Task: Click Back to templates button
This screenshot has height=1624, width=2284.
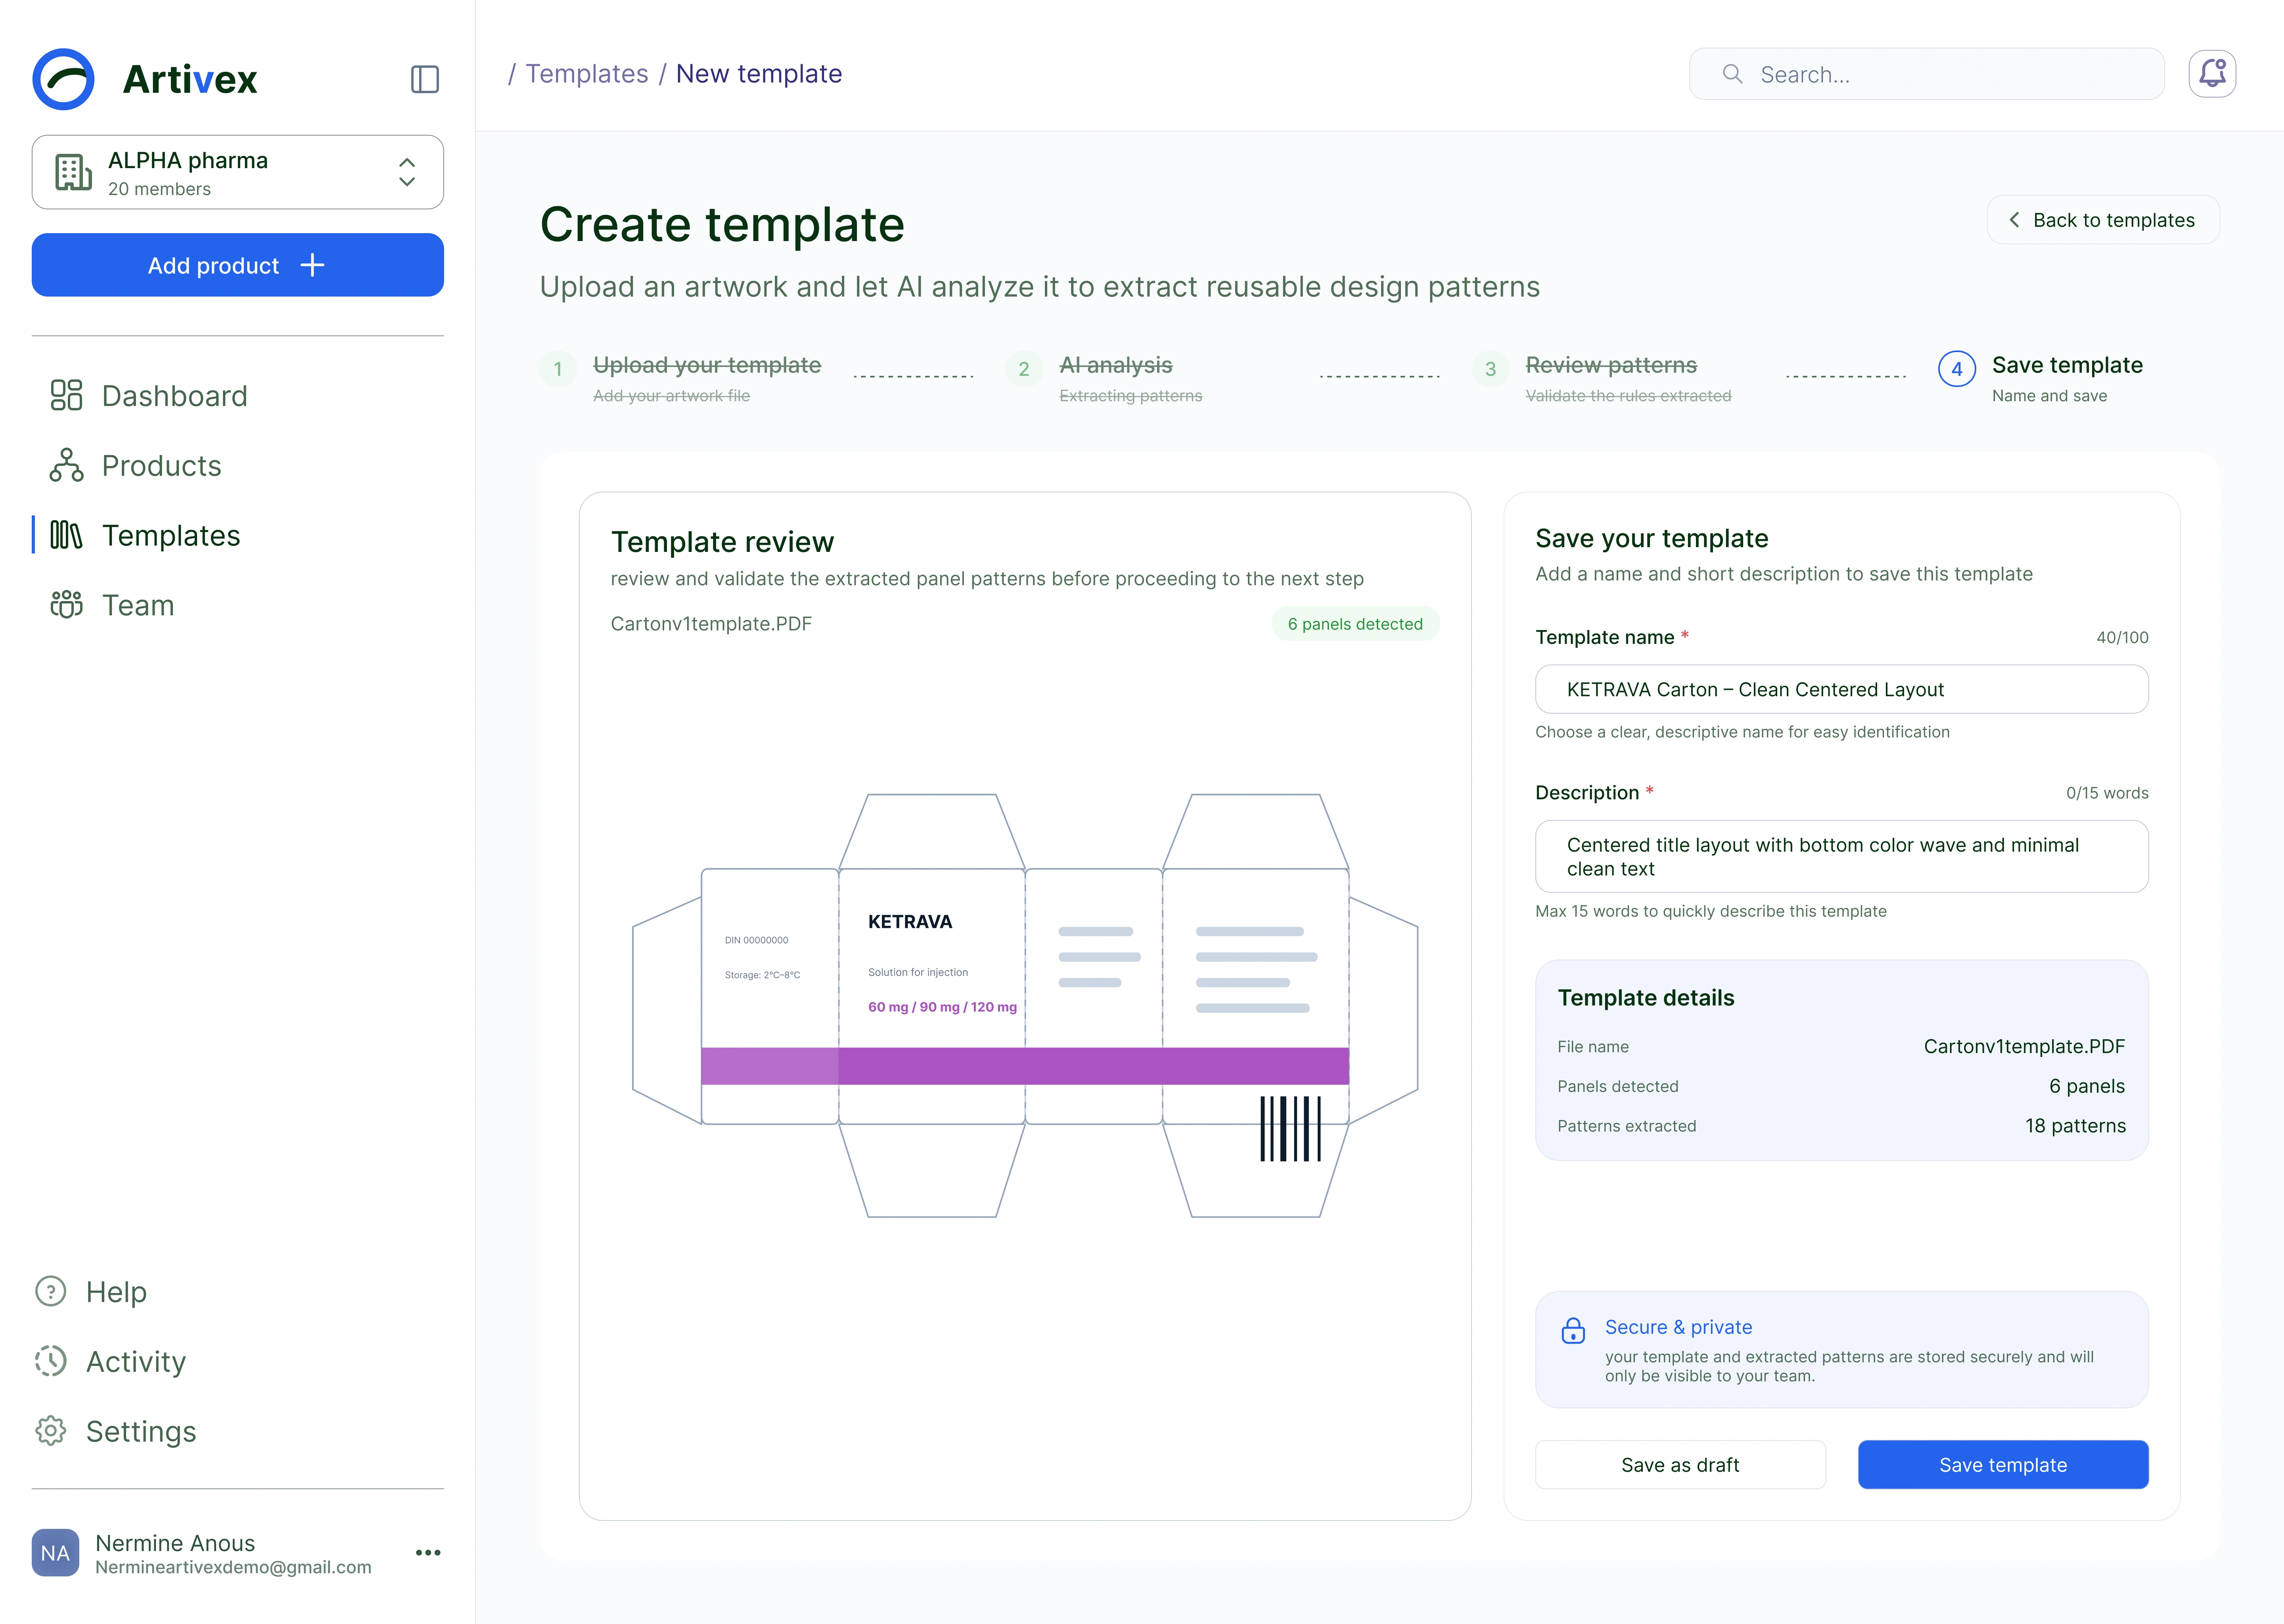Action: pos(2103,220)
